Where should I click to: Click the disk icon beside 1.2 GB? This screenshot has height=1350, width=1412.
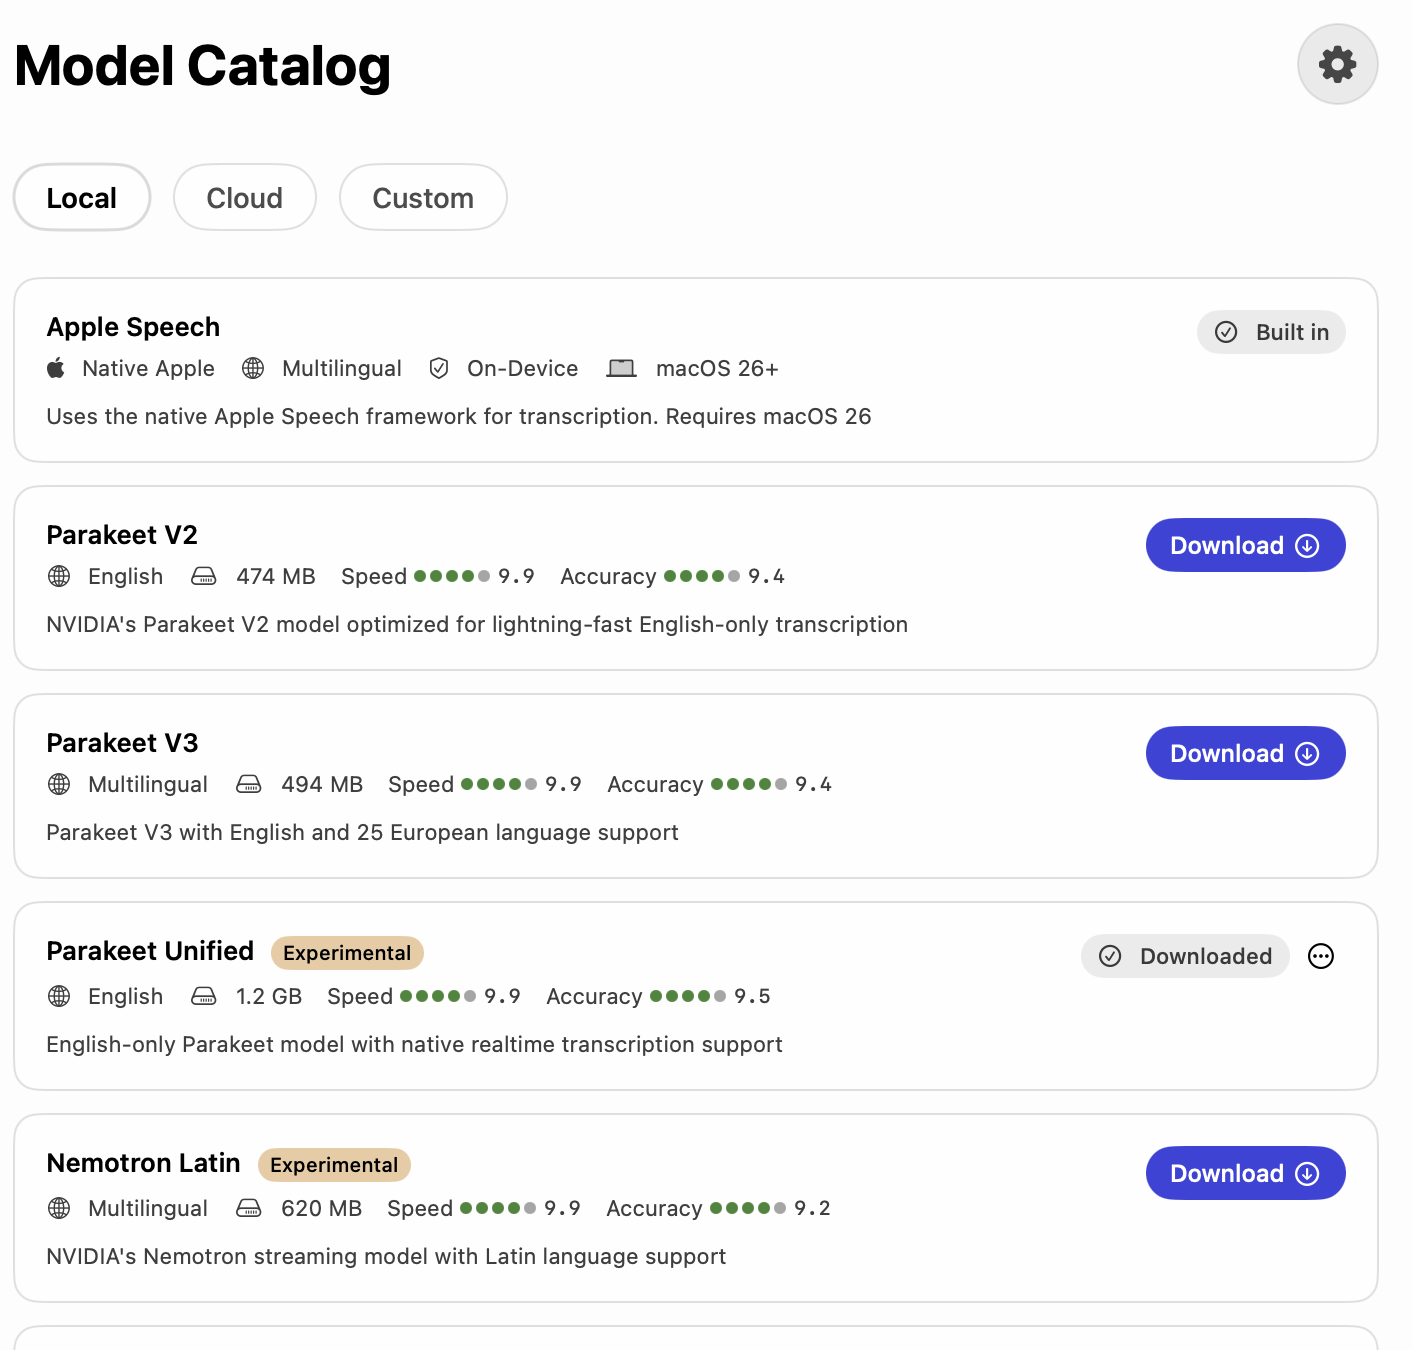pyautogui.click(x=204, y=996)
